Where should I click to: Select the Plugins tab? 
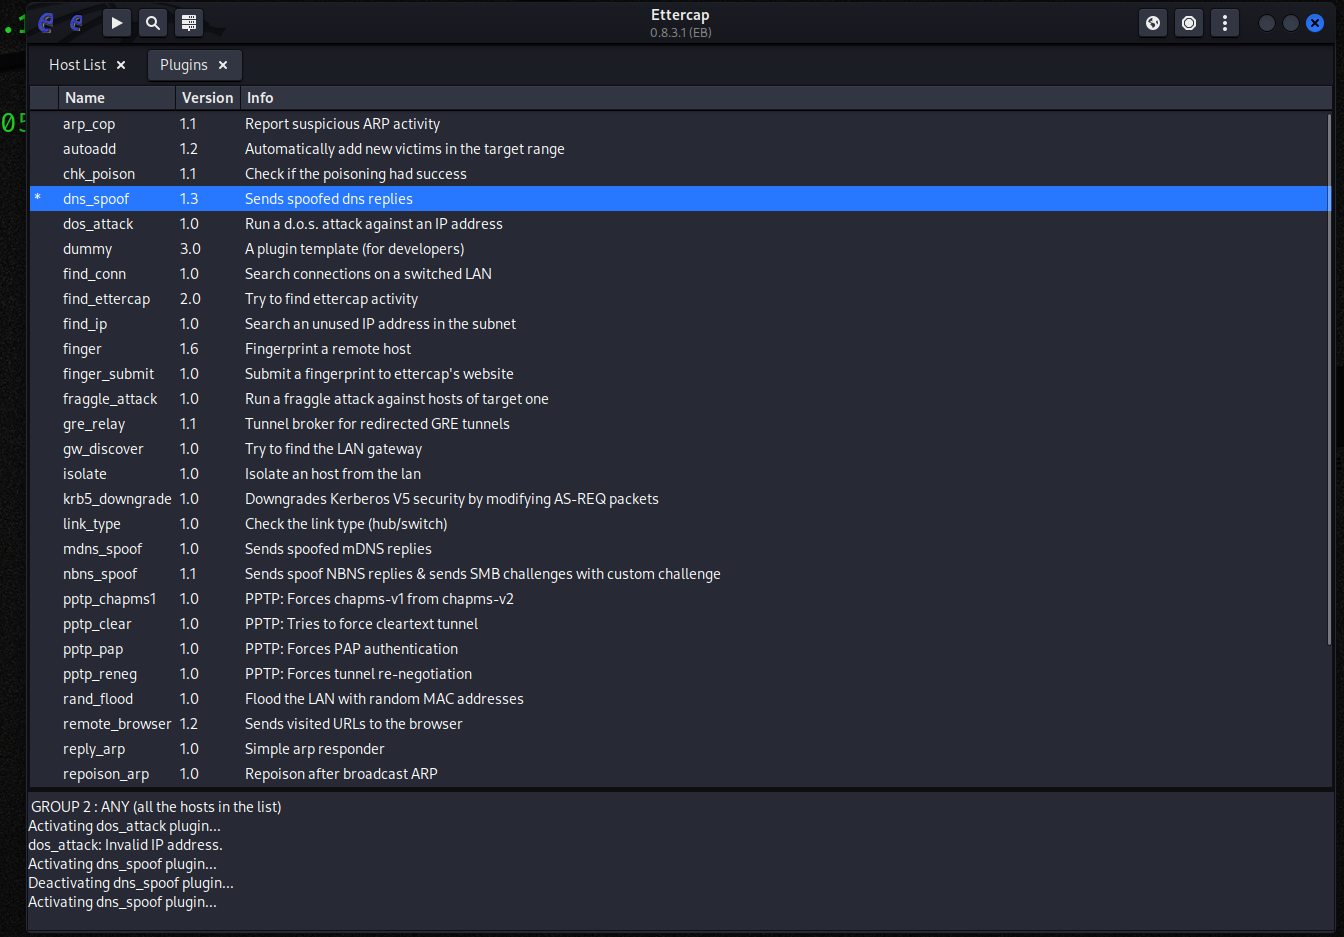(184, 65)
